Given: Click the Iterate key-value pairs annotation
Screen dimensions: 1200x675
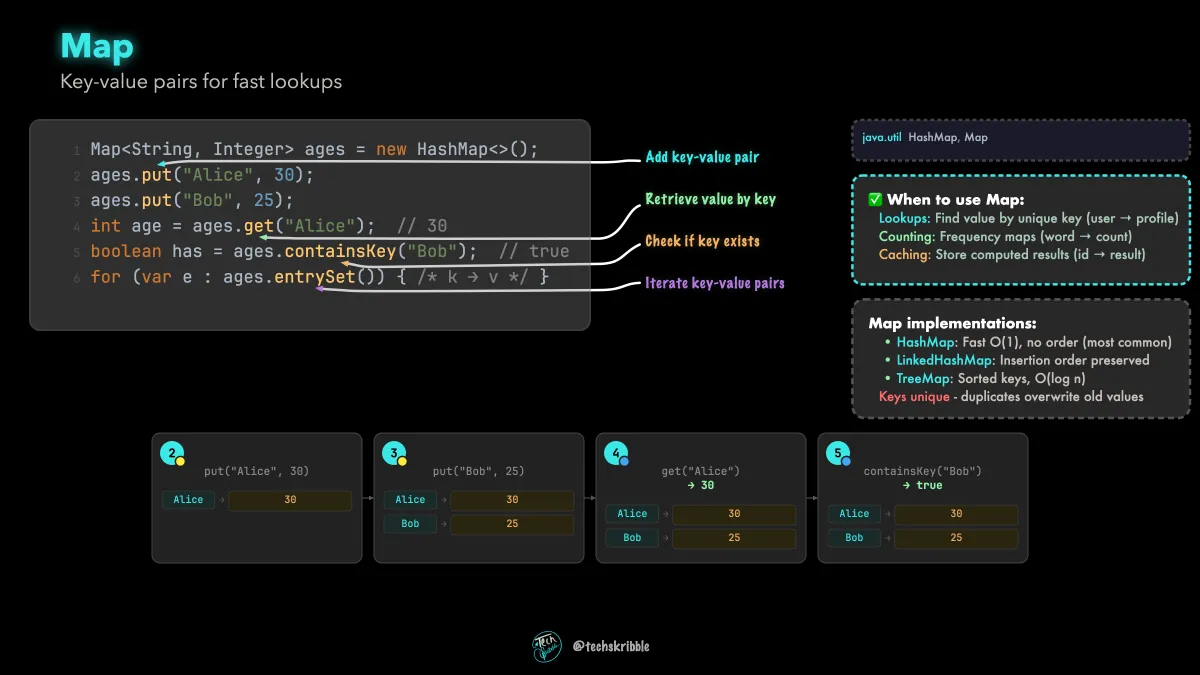Looking at the screenshot, I should (x=715, y=283).
